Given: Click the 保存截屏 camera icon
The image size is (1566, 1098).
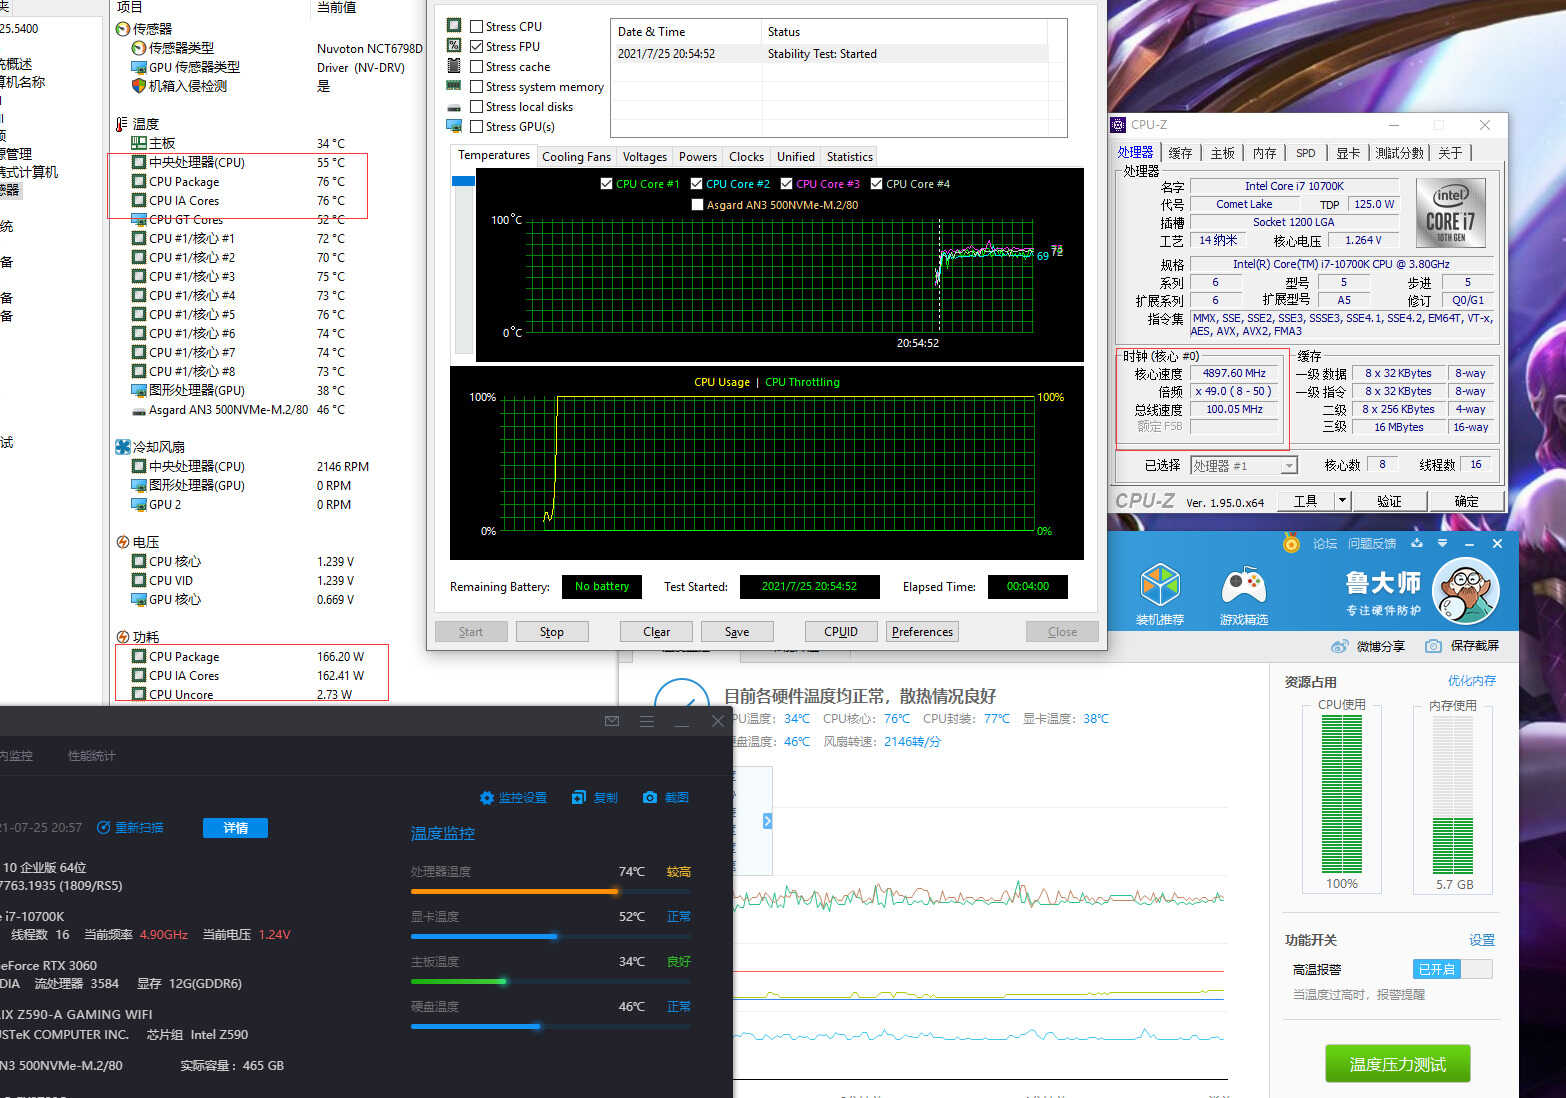Looking at the screenshot, I should (1433, 646).
